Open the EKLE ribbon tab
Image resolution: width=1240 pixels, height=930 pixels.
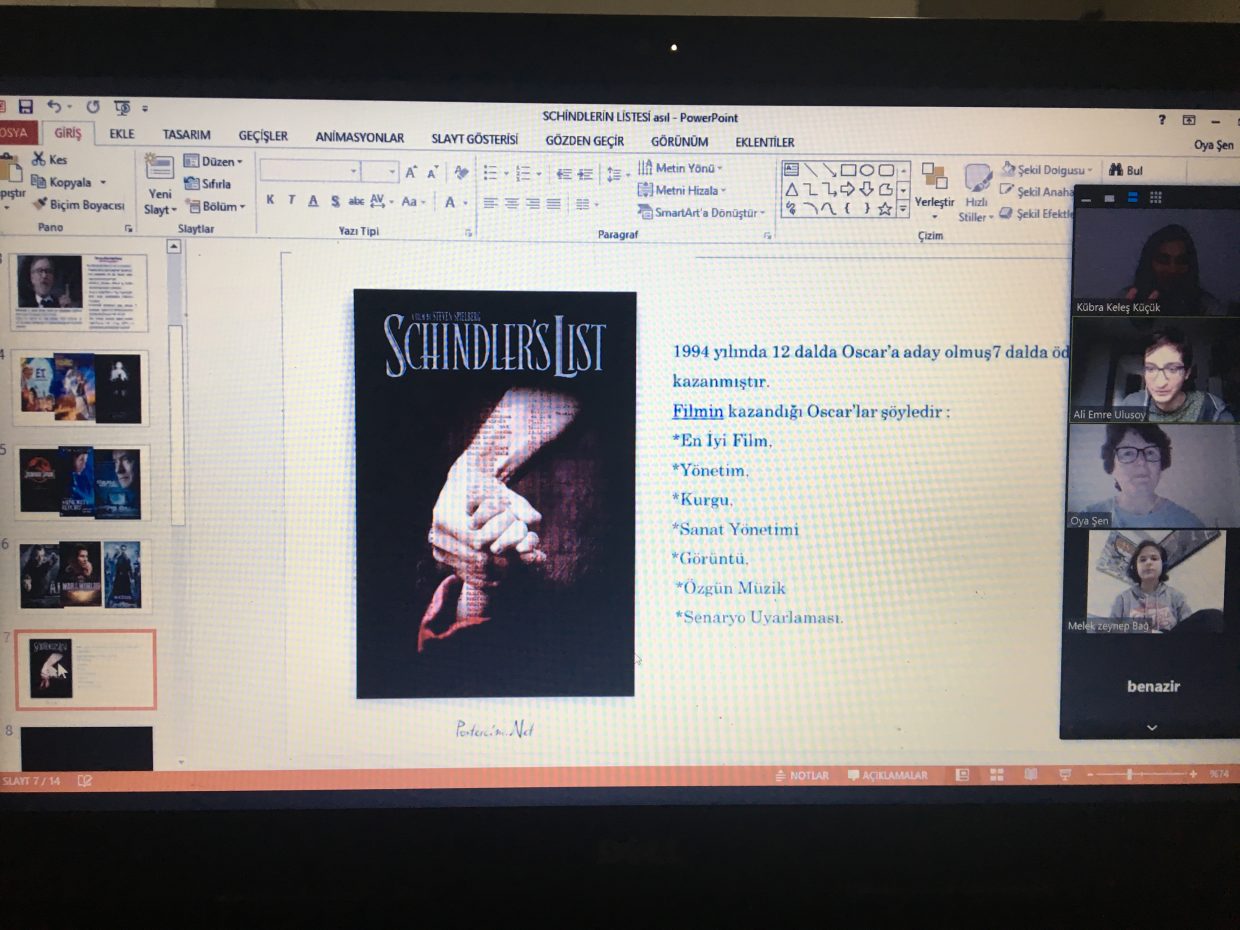coord(122,135)
